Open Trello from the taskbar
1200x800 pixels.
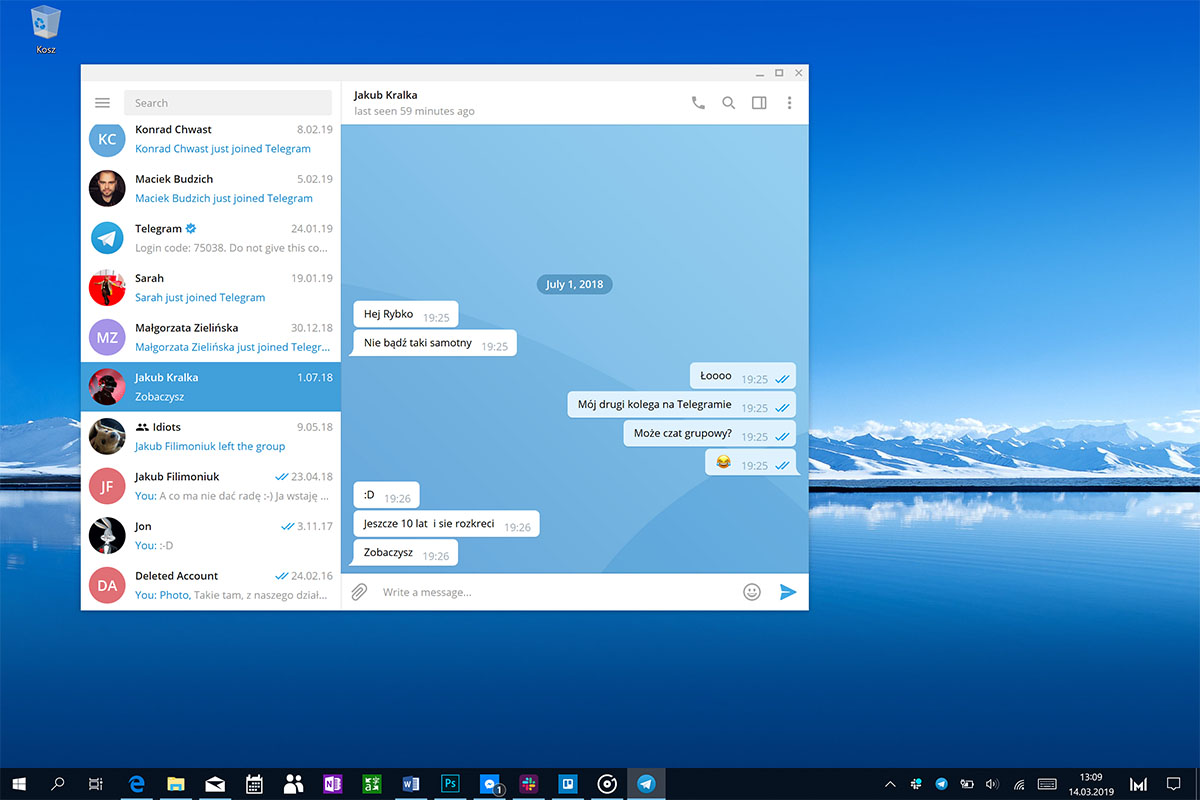click(567, 785)
